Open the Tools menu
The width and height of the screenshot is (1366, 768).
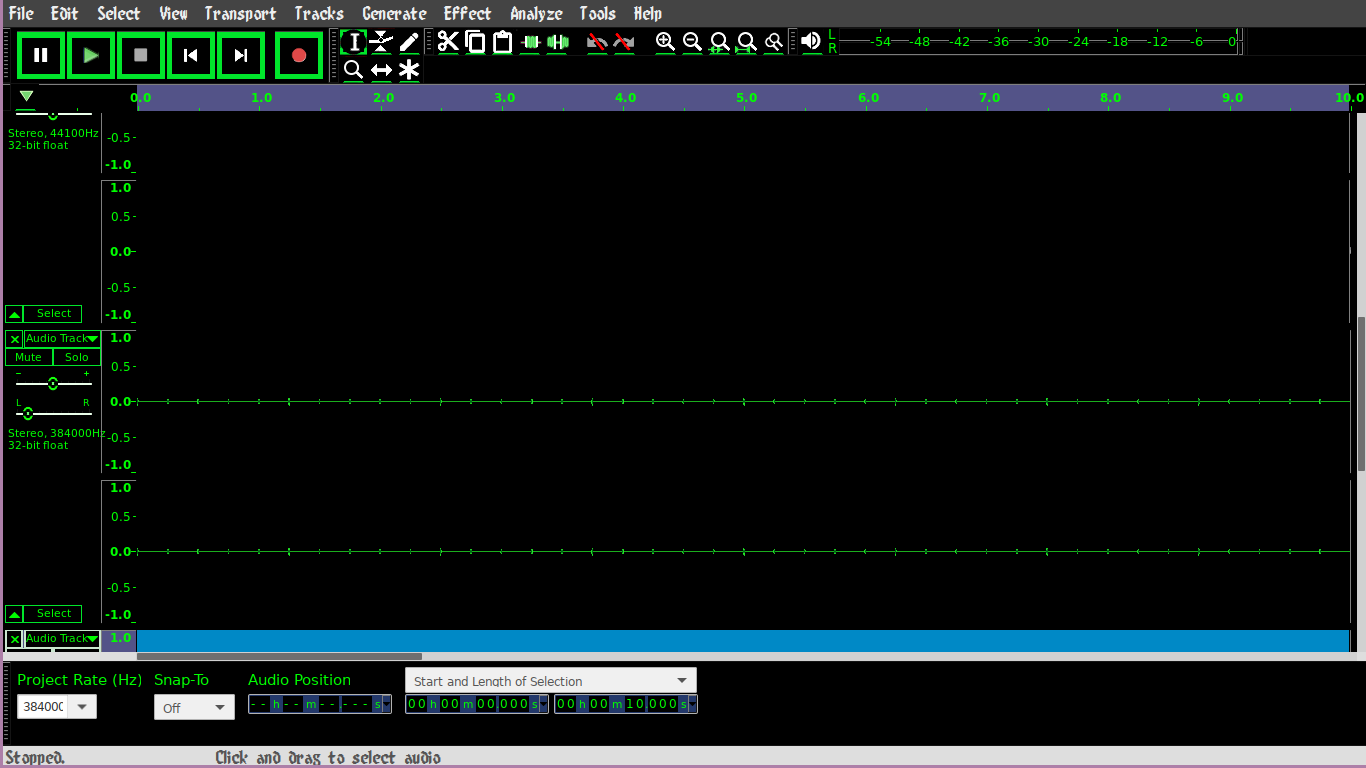coord(597,13)
